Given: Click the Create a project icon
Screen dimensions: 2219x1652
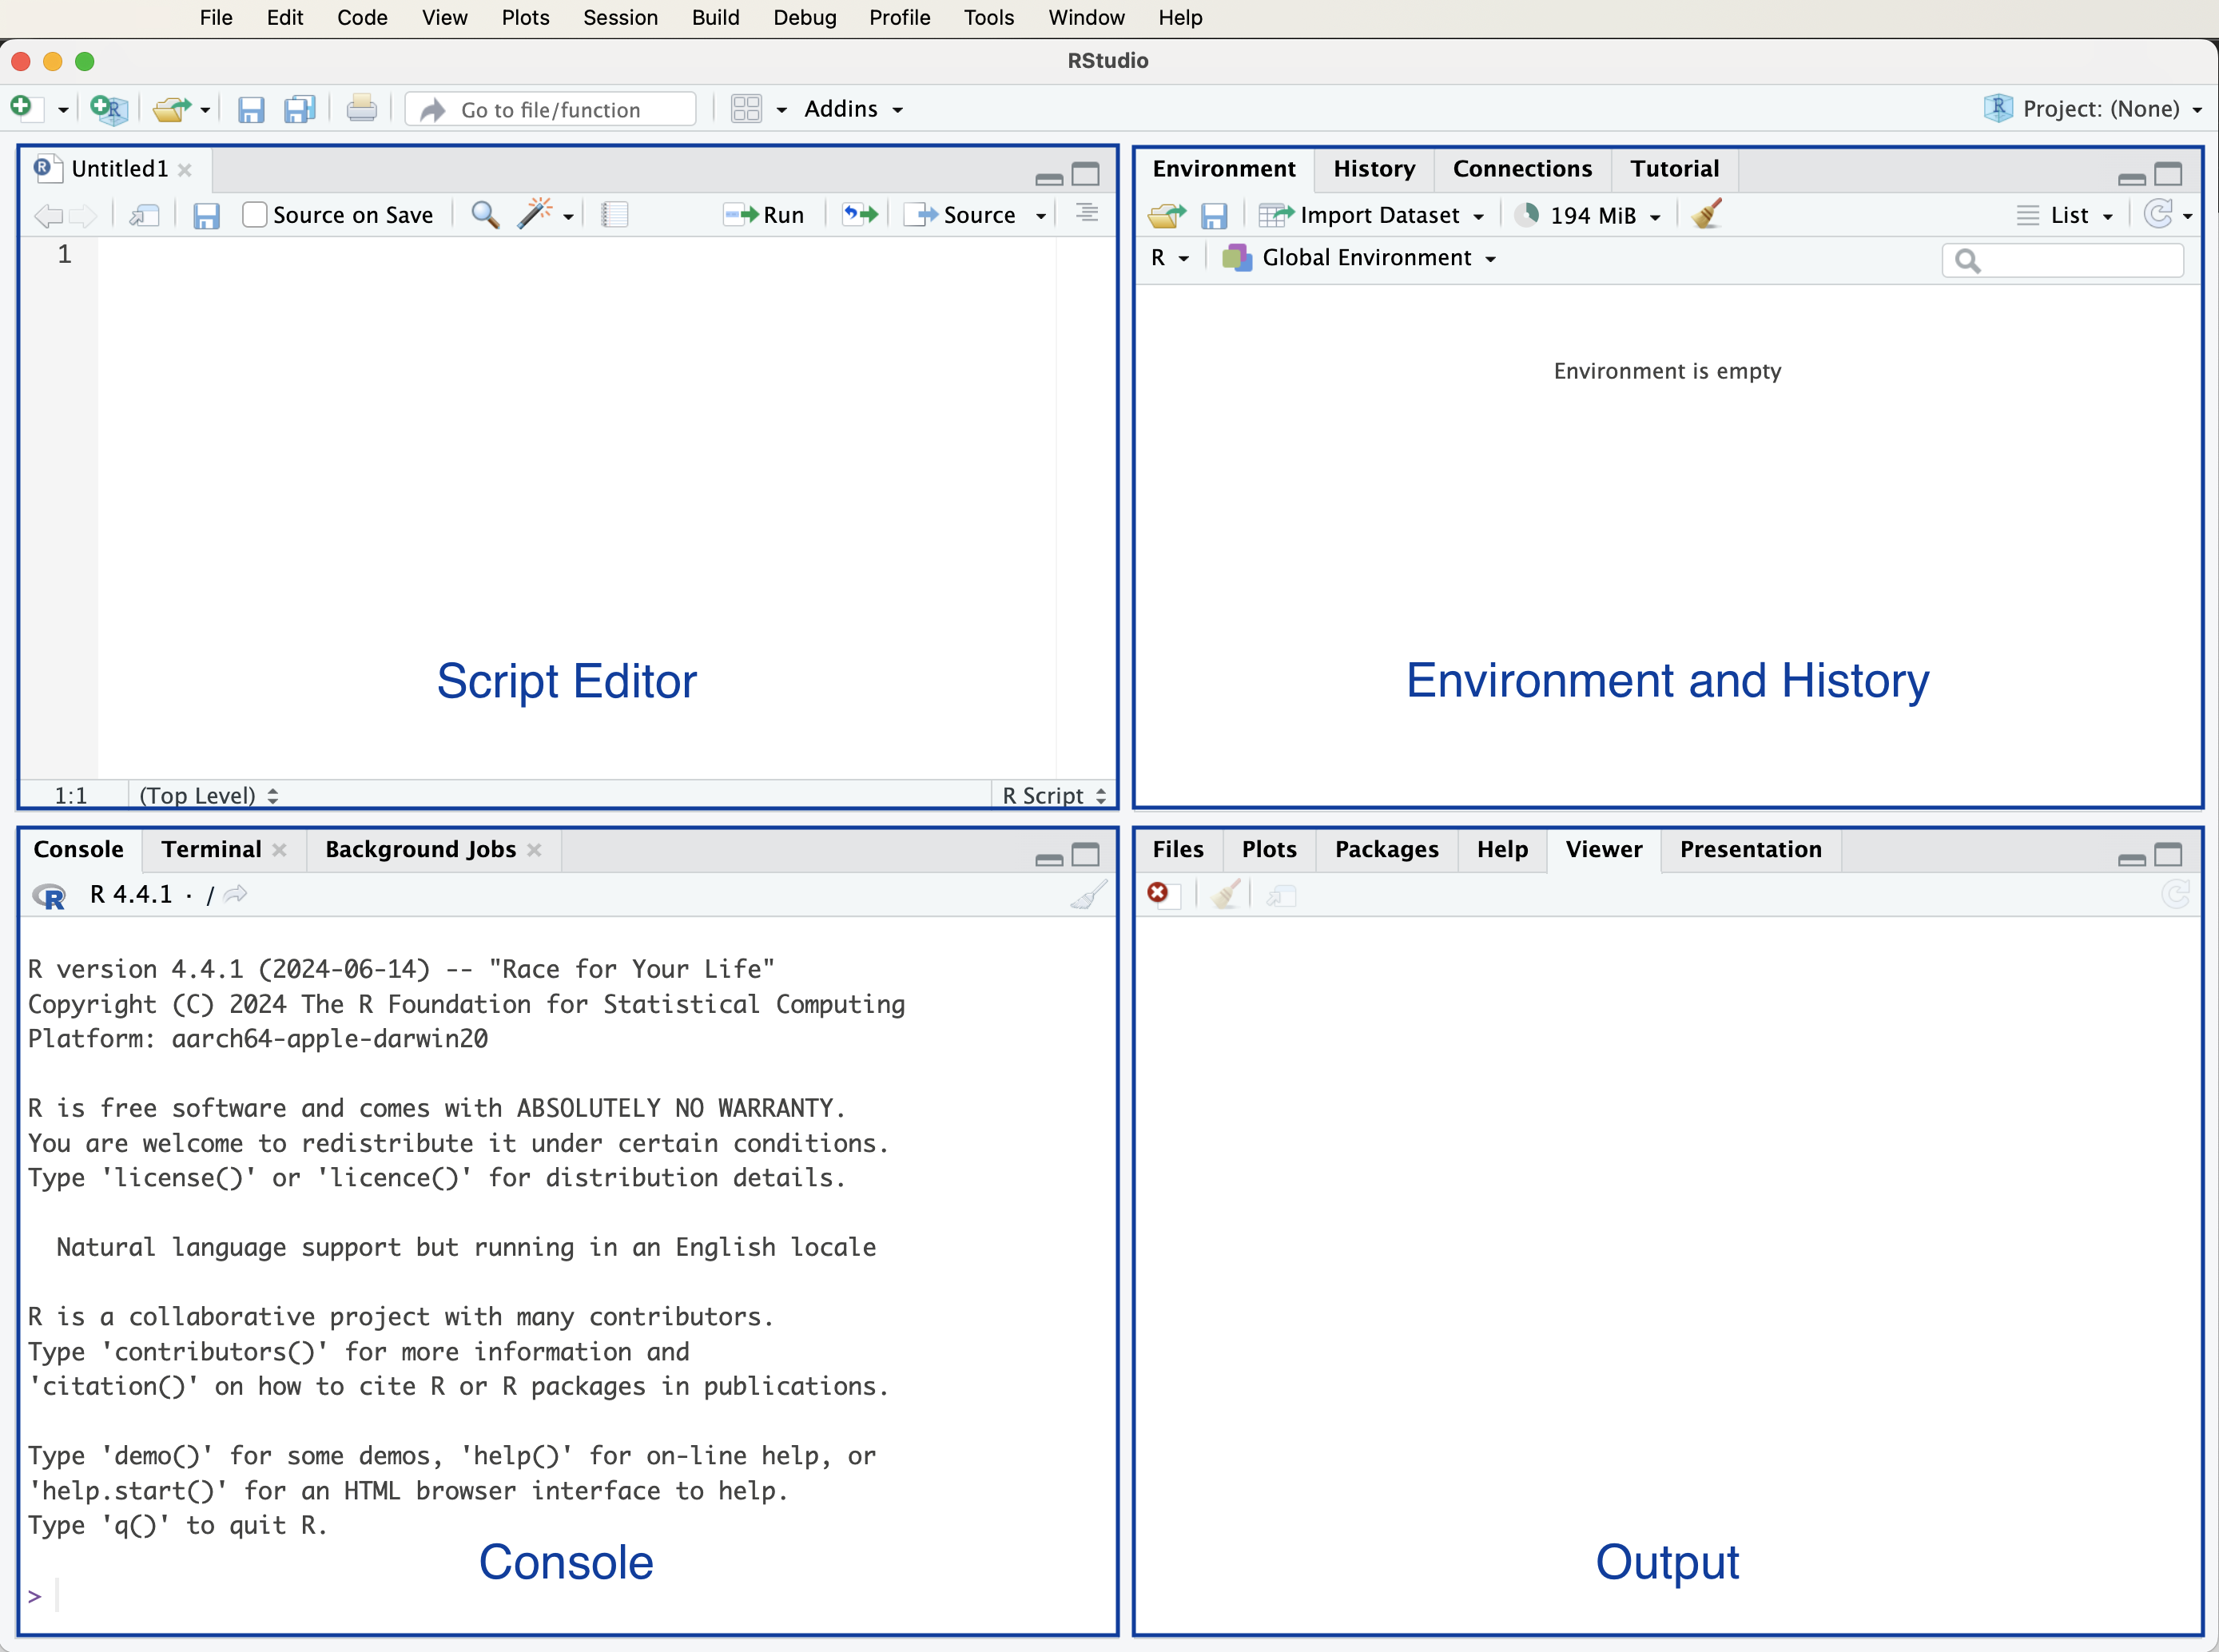Looking at the screenshot, I should click(x=108, y=109).
